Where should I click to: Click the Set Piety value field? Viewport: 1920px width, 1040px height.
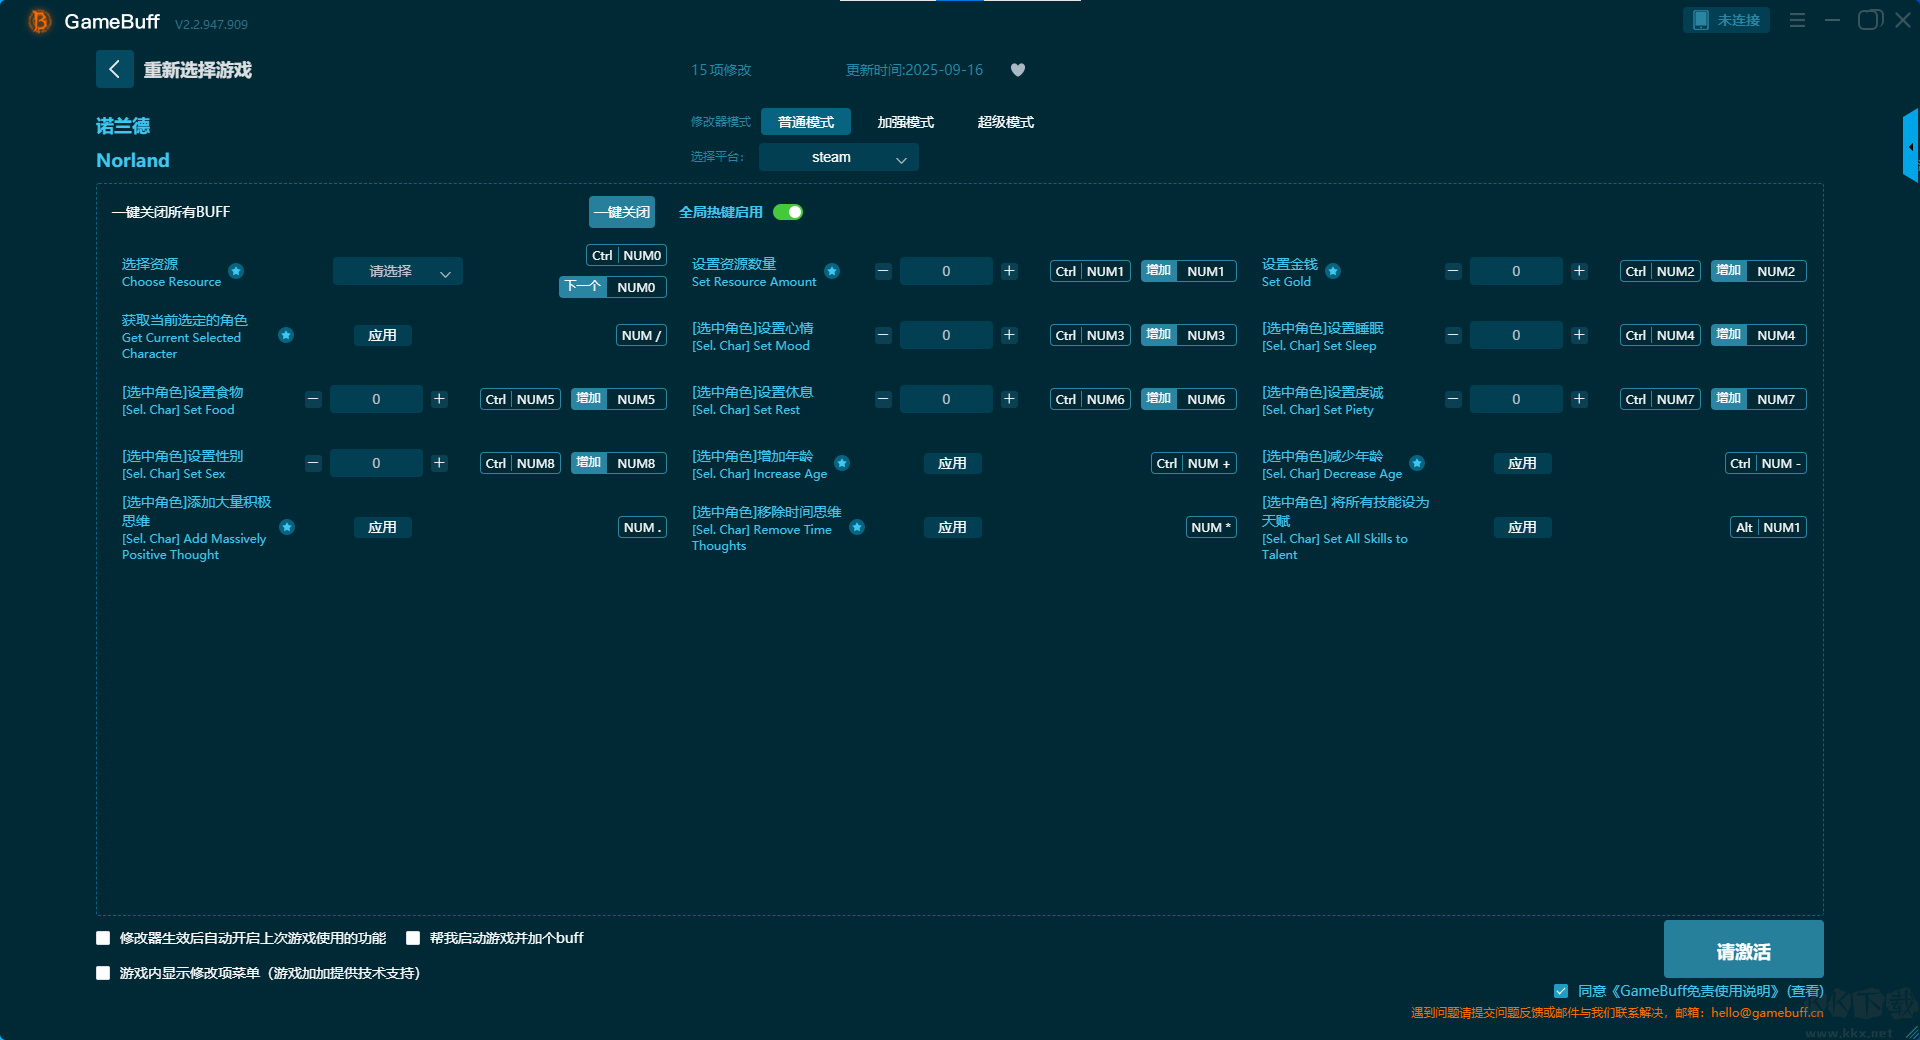pyautogui.click(x=1516, y=399)
